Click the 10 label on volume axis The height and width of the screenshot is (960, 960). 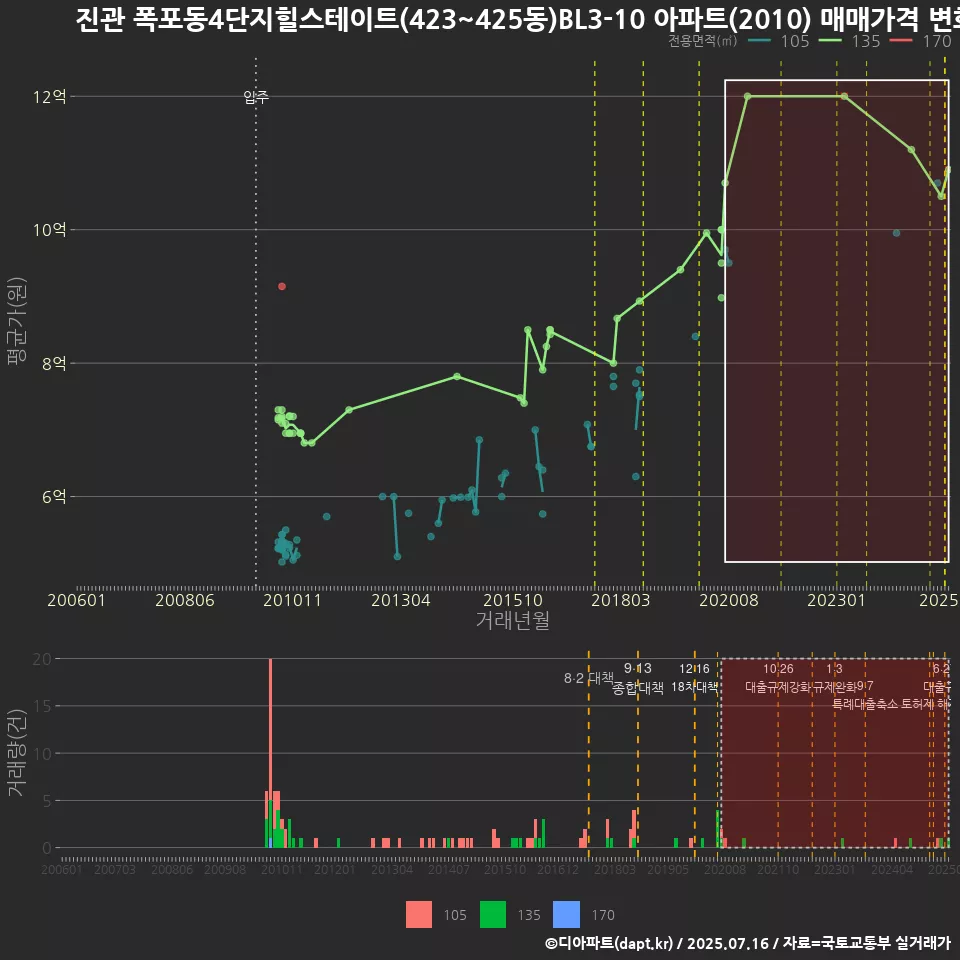click(x=42, y=754)
